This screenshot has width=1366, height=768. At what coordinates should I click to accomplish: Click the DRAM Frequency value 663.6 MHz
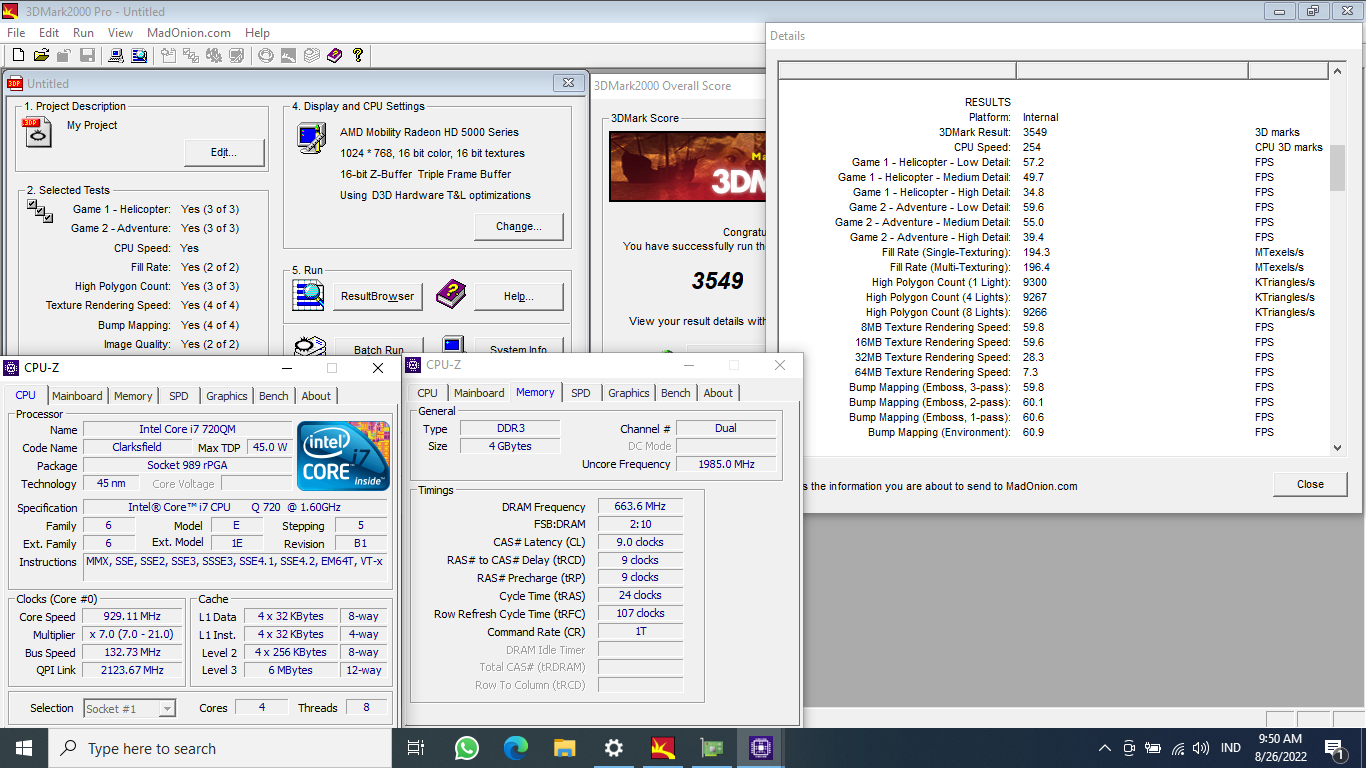pyautogui.click(x=640, y=507)
